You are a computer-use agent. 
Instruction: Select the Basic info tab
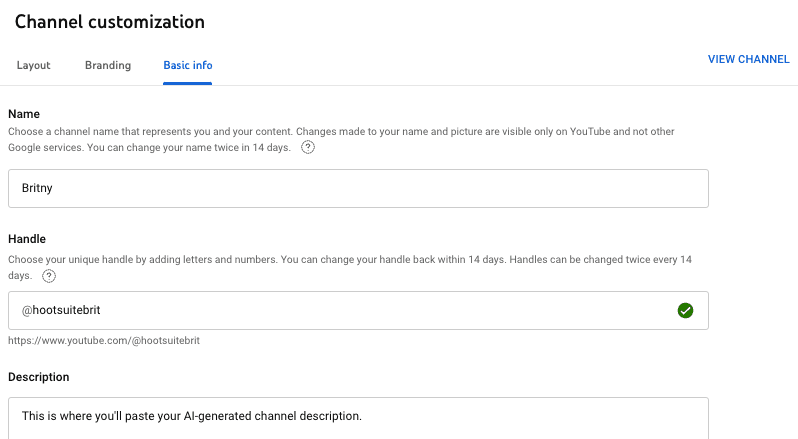click(x=188, y=65)
